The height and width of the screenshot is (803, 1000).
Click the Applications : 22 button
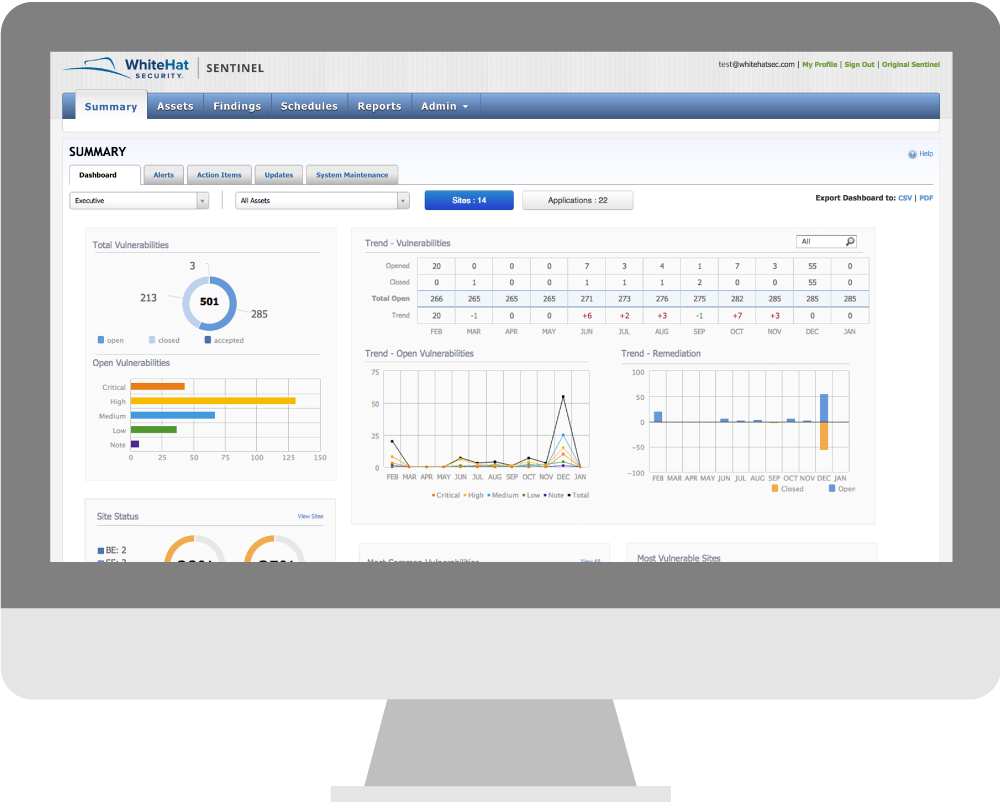[577, 200]
